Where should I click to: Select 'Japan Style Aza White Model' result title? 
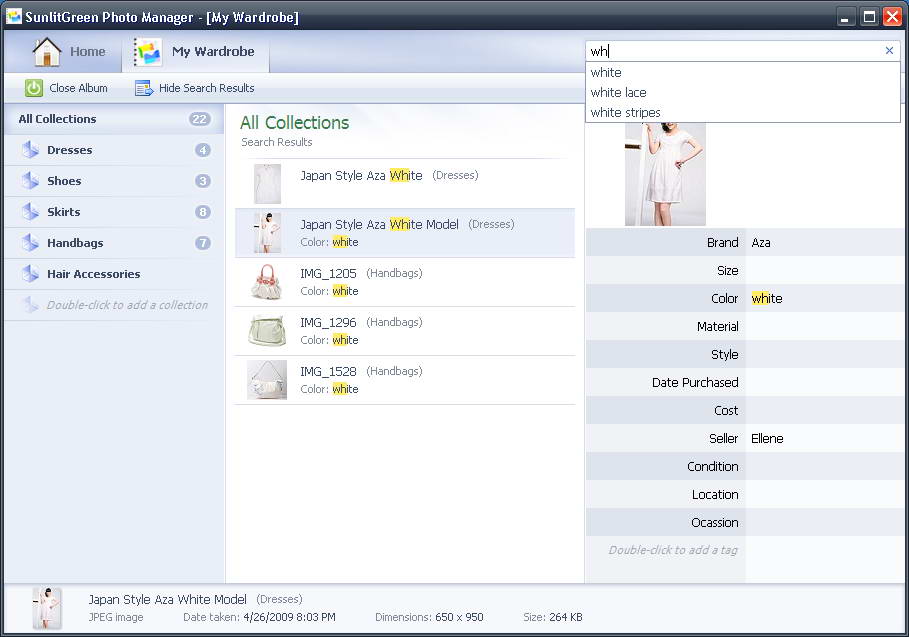tap(379, 224)
